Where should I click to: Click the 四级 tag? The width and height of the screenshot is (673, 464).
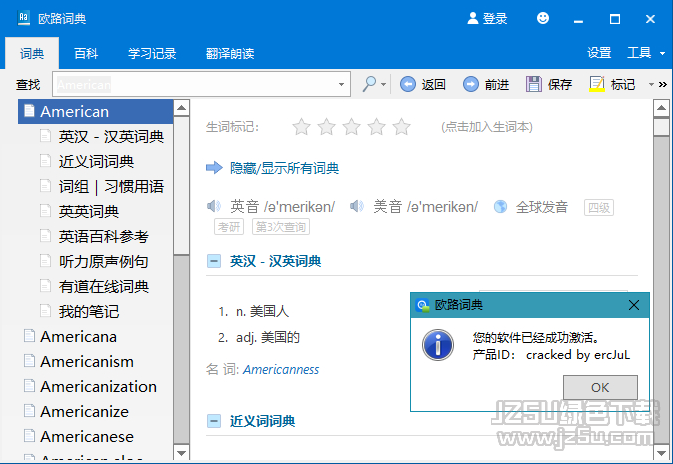point(599,207)
